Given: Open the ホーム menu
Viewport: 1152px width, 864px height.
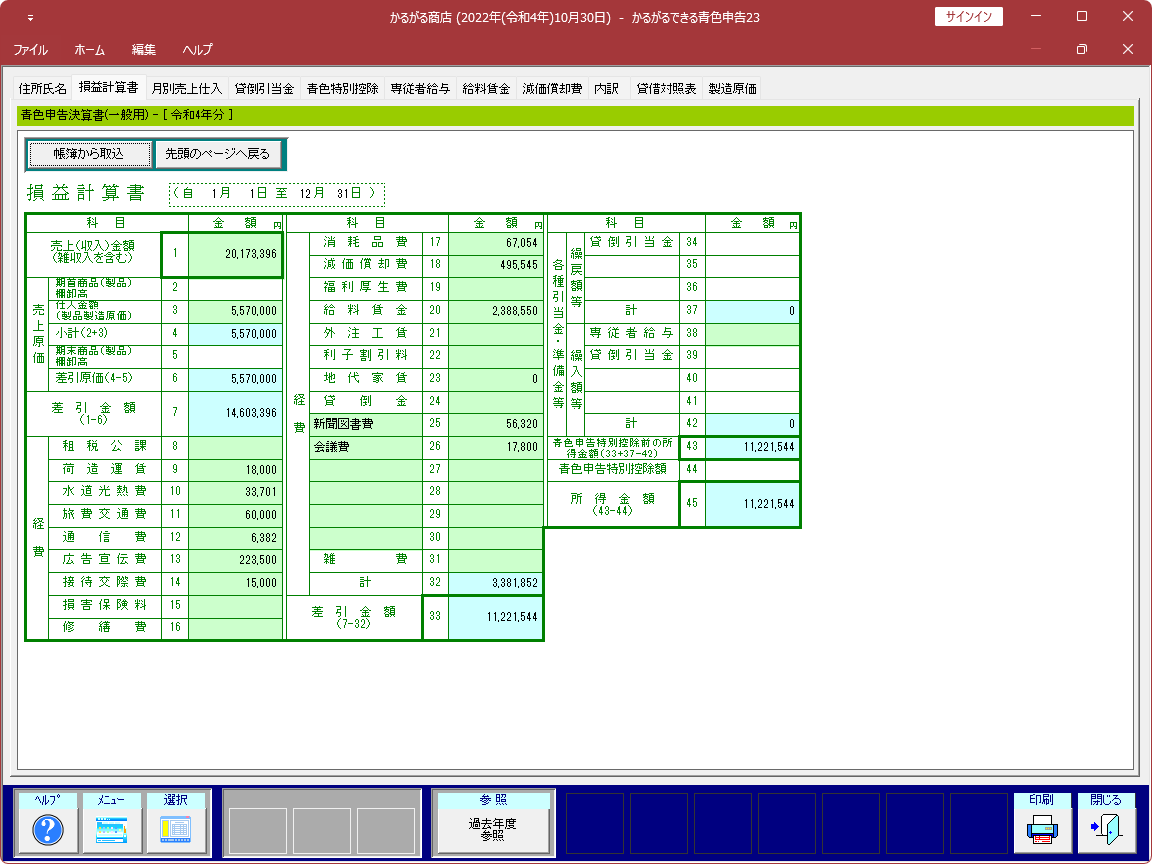Looking at the screenshot, I should pos(90,50).
